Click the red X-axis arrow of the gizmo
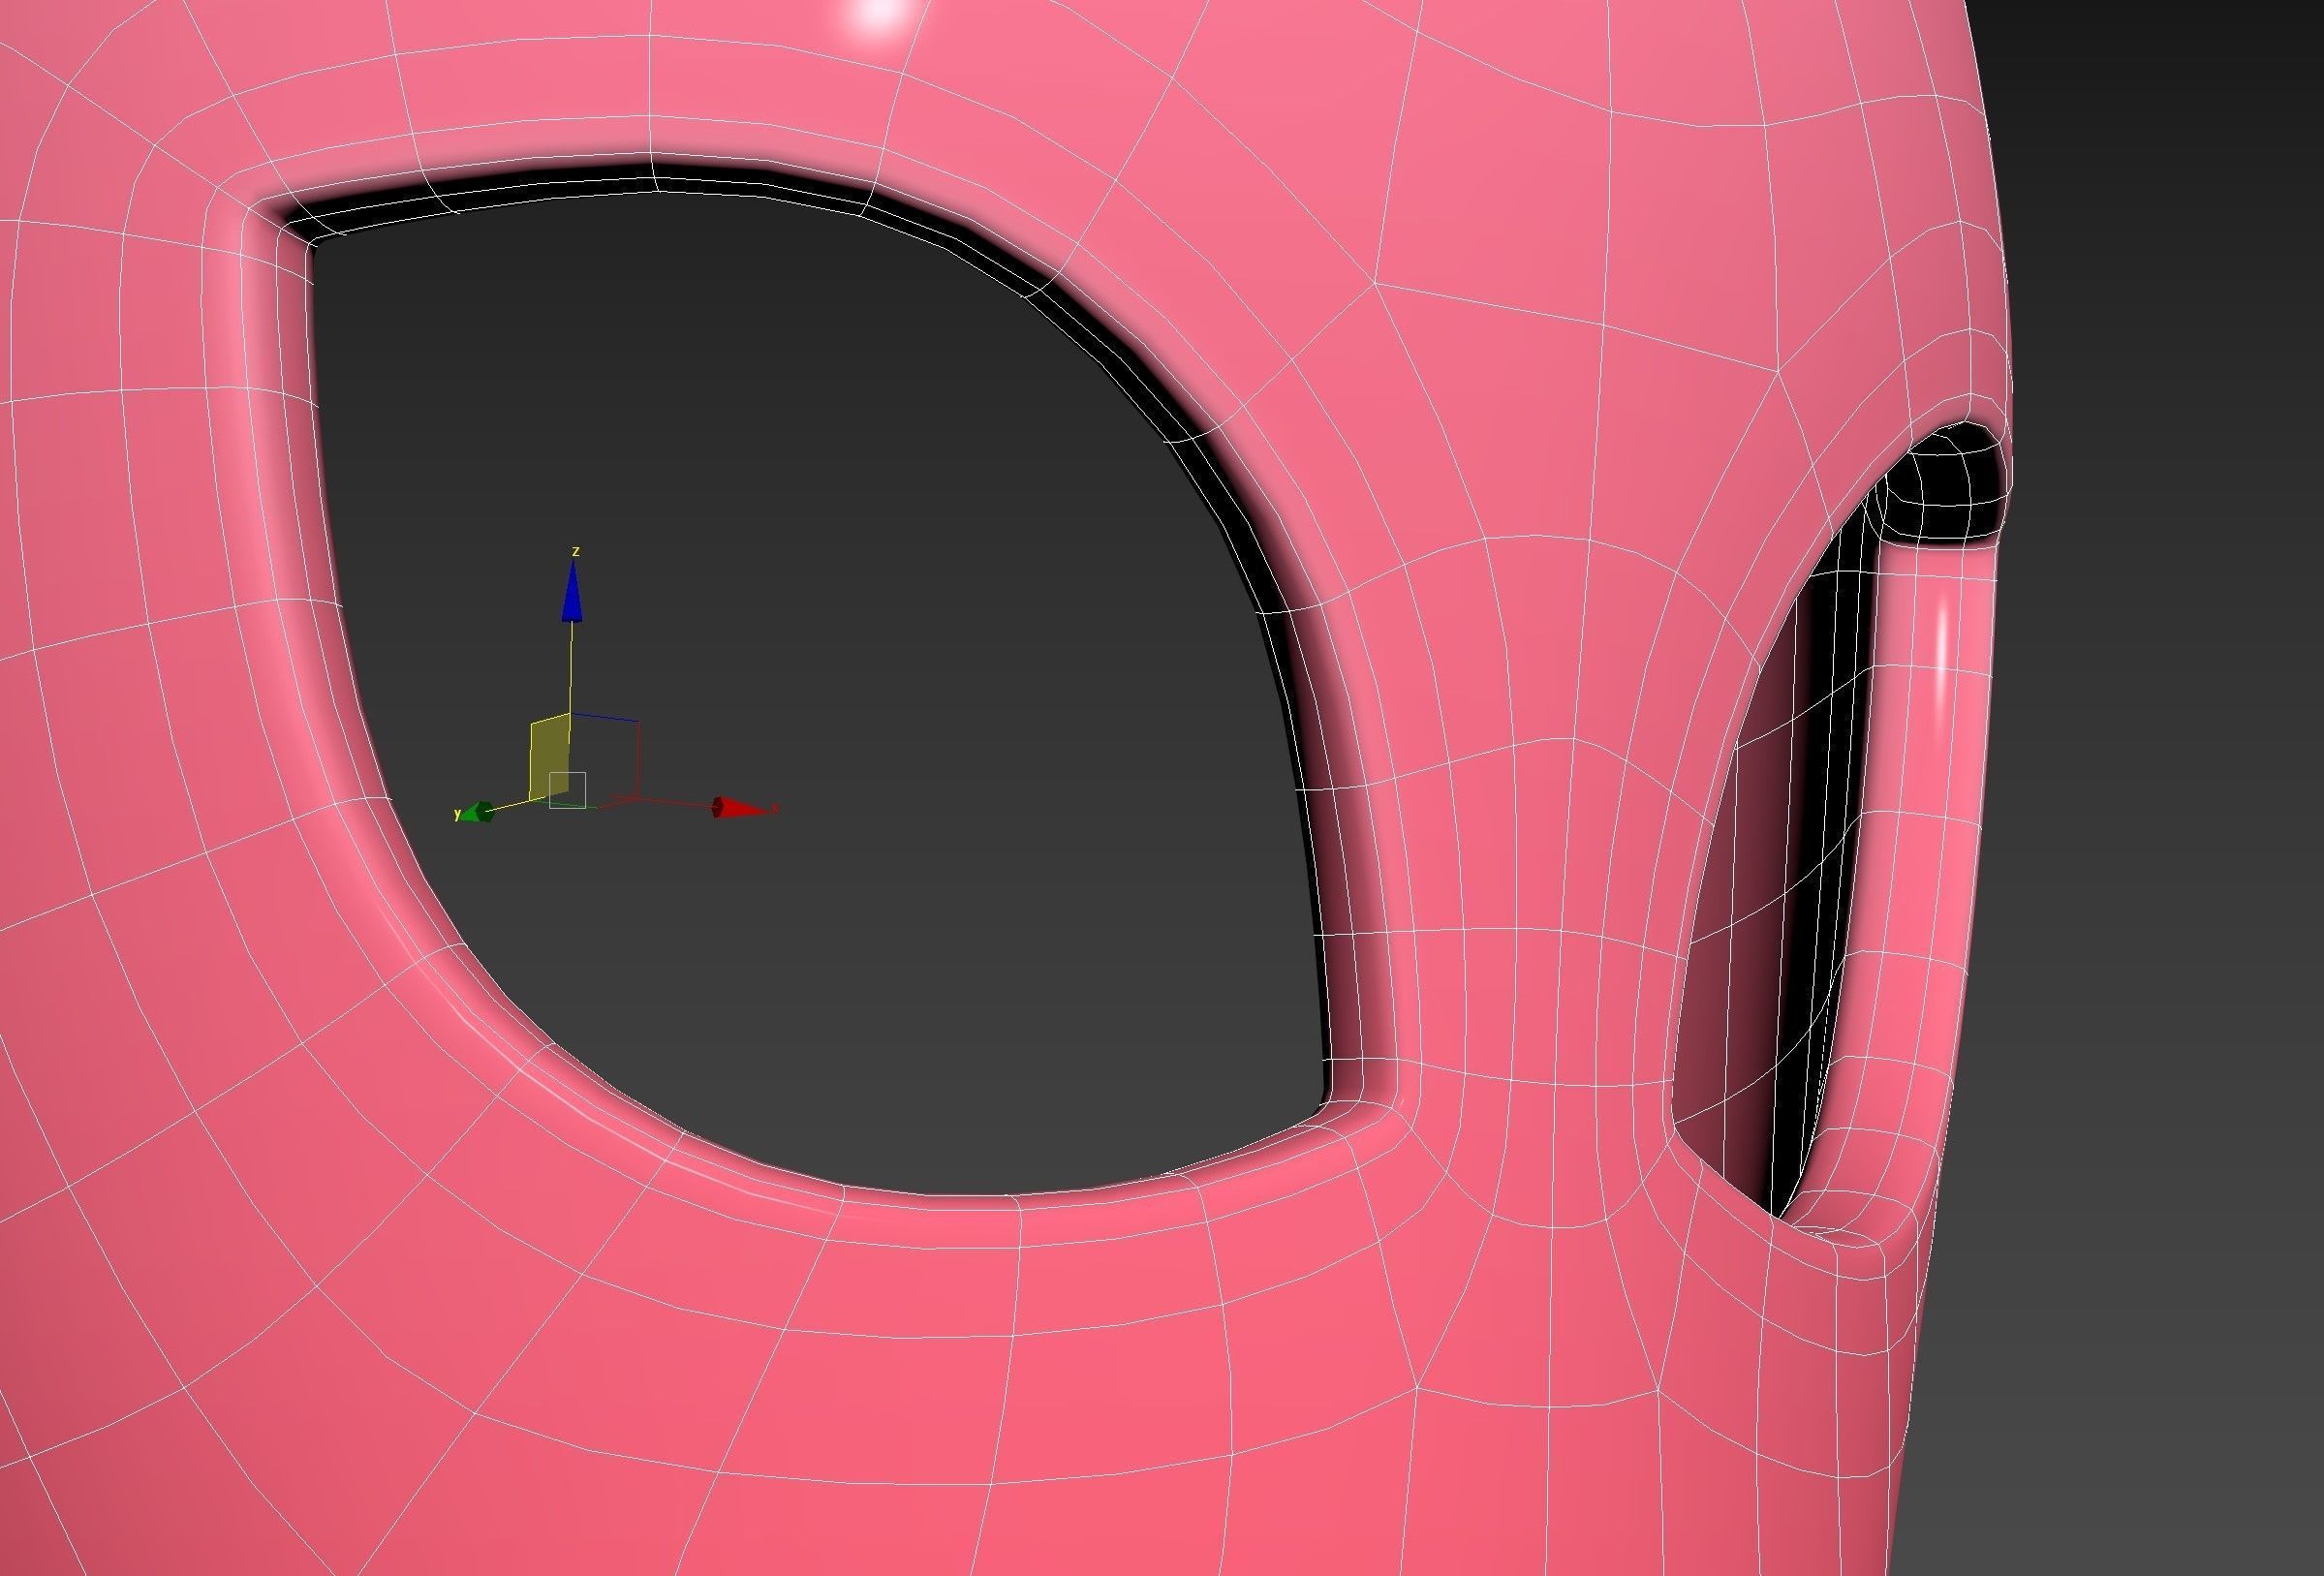 [x=742, y=807]
